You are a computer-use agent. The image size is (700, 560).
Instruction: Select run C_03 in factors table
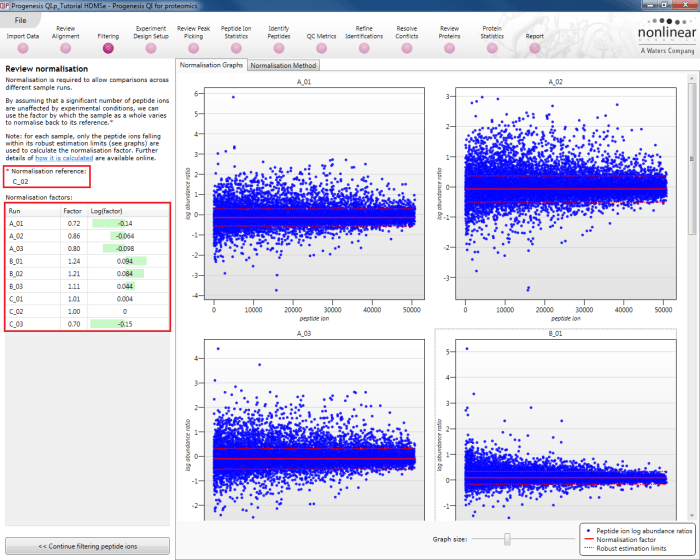tap(88, 324)
